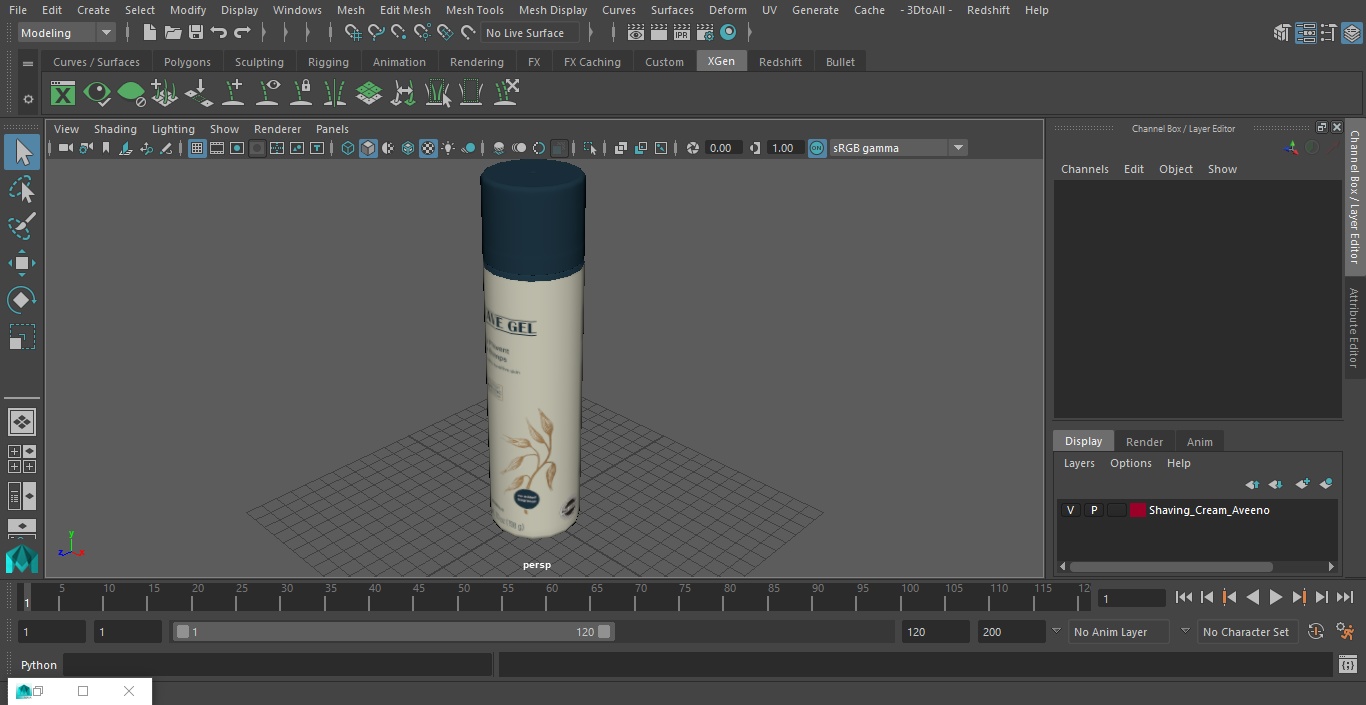The image size is (1366, 705).
Task: Open the Modeling menu set dropdown
Action: (x=67, y=33)
